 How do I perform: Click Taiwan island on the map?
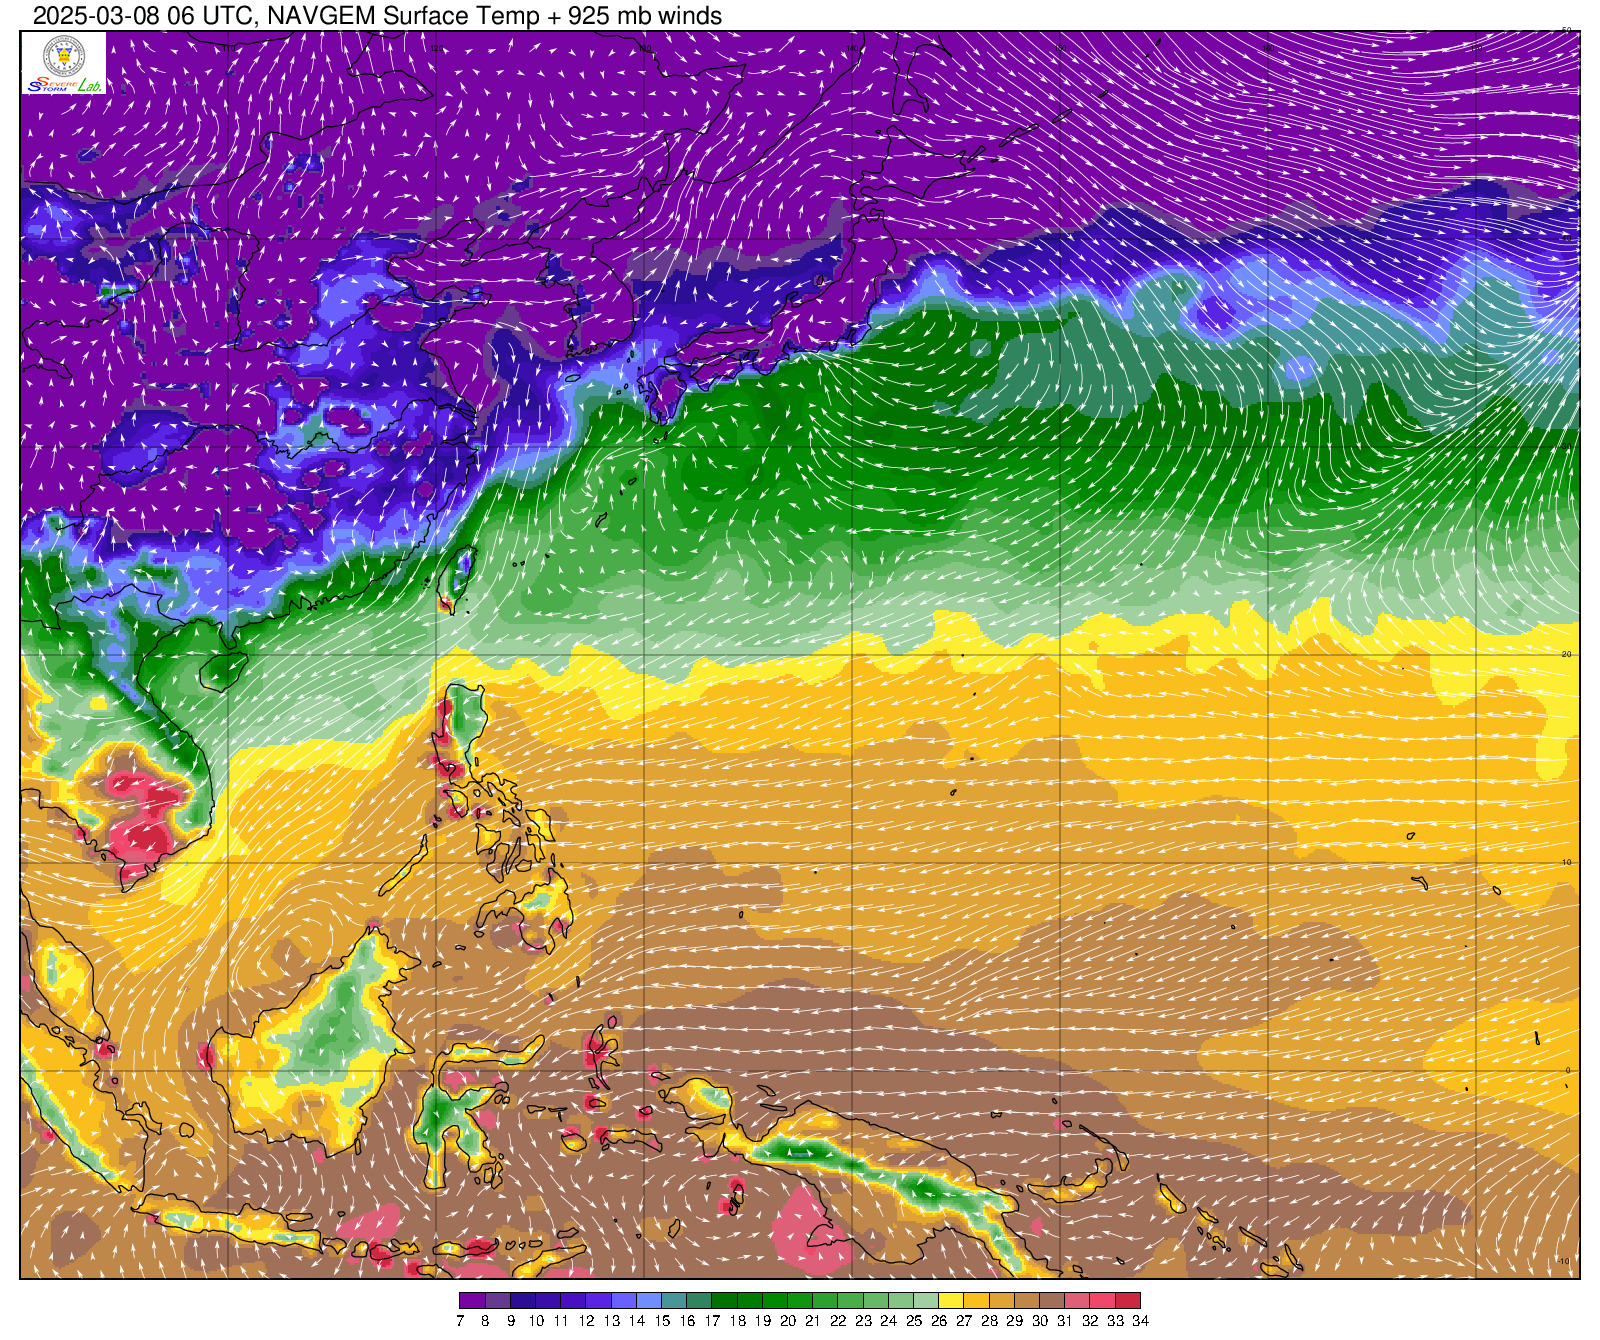457,578
